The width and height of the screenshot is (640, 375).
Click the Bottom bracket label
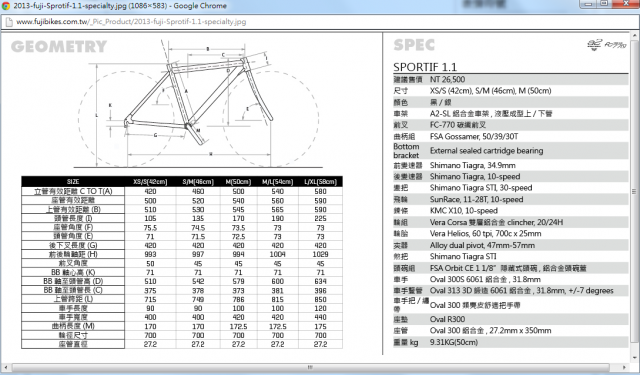(x=406, y=151)
